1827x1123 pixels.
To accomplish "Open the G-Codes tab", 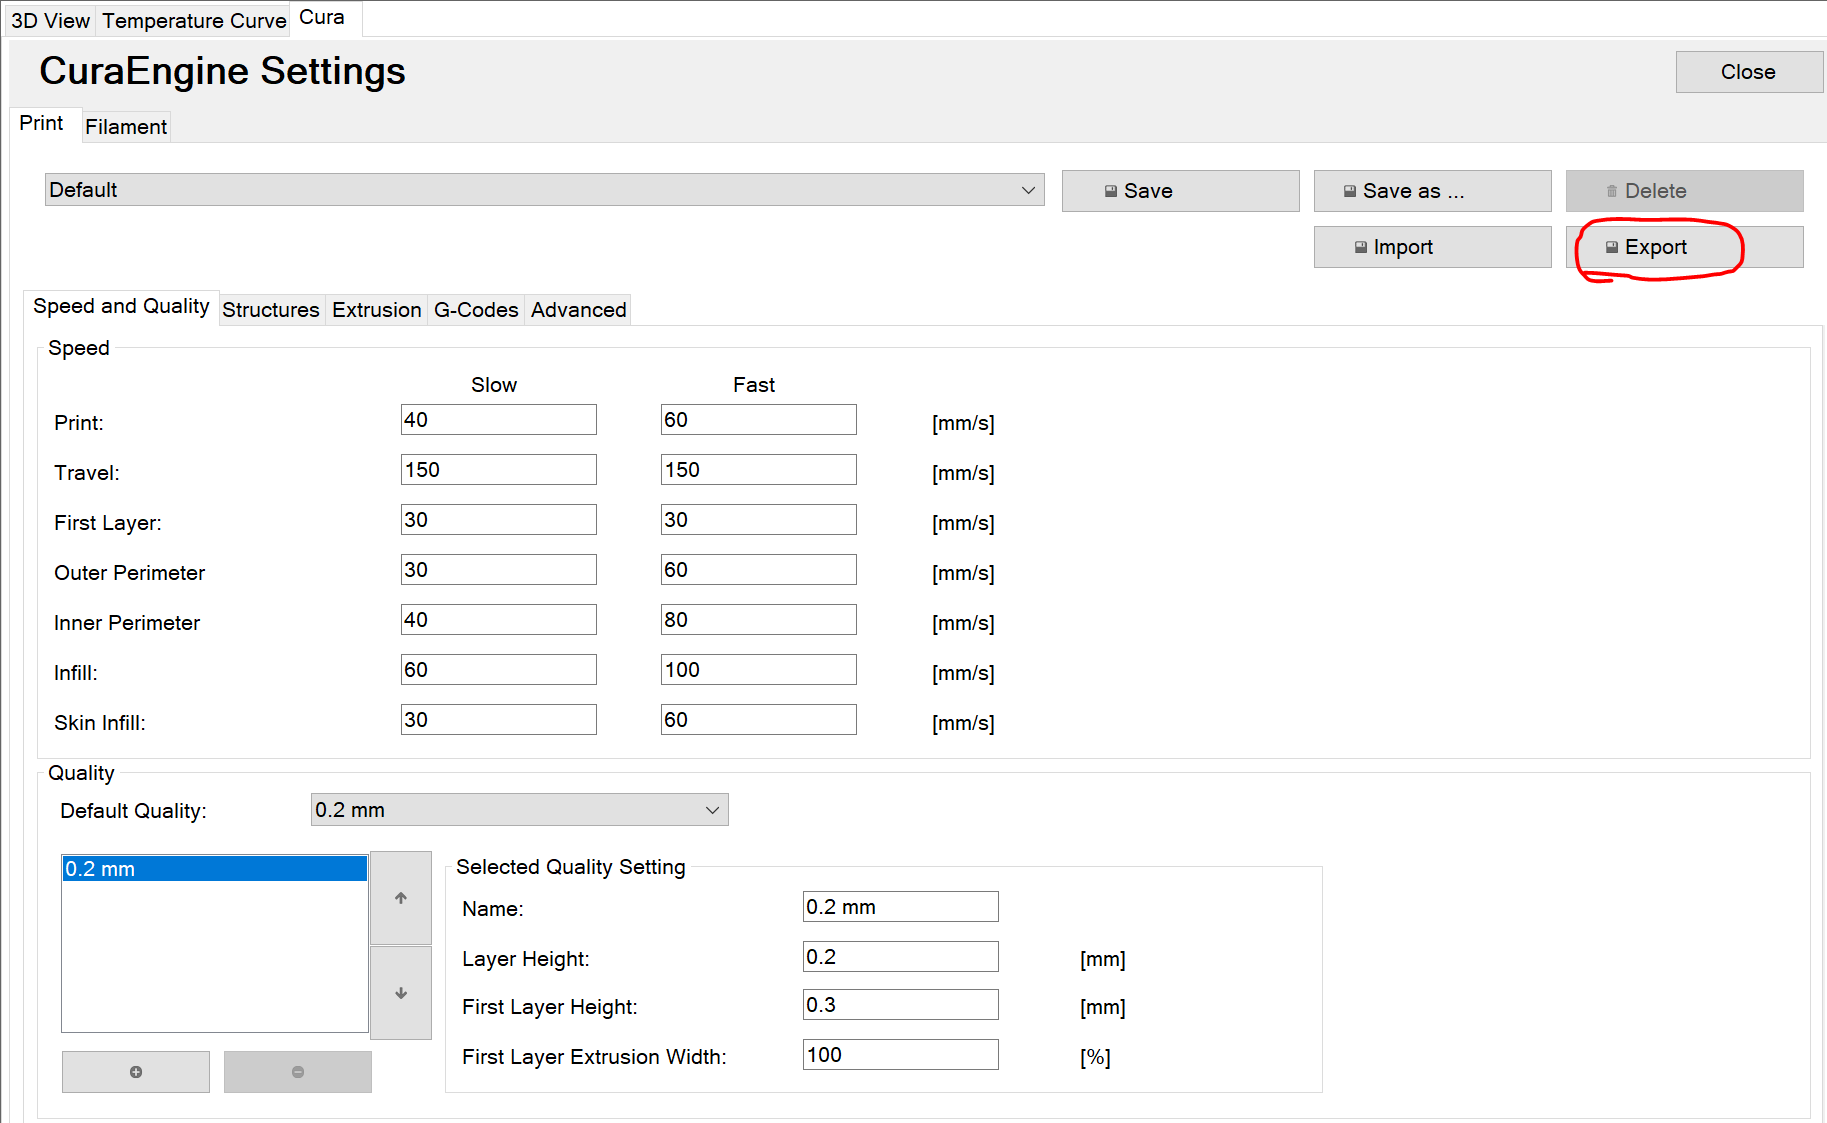I will pos(476,310).
